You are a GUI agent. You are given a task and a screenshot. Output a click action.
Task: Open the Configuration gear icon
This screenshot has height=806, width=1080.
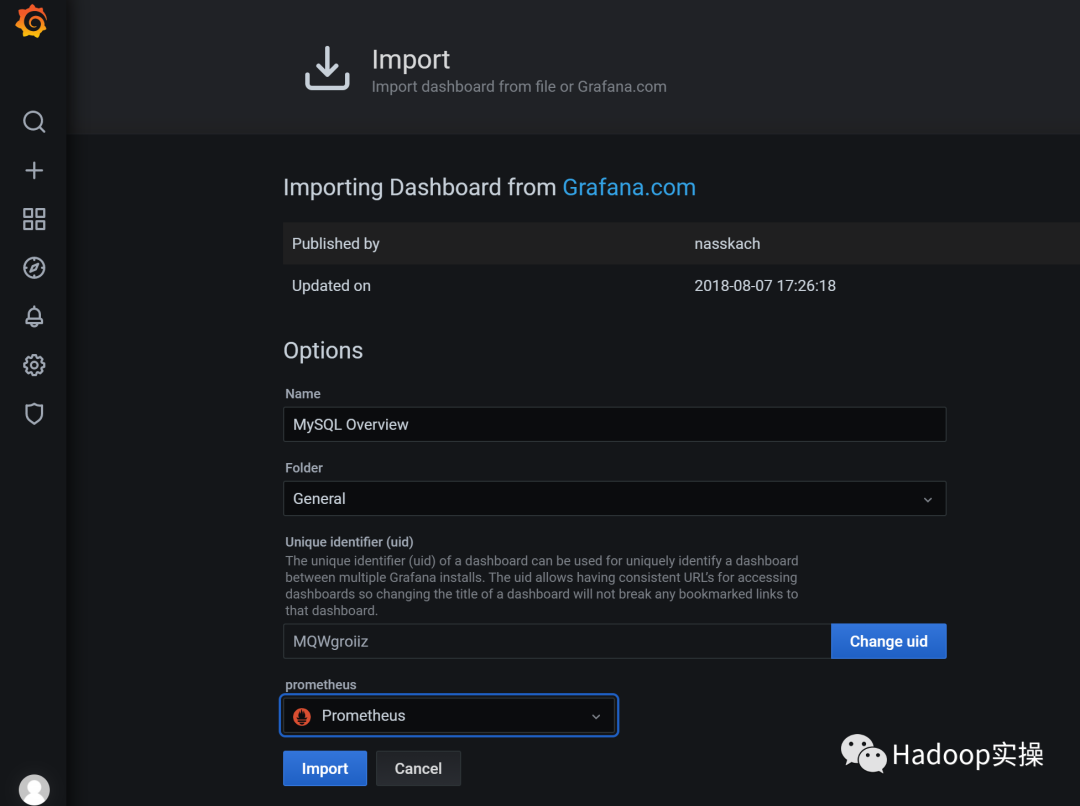pyautogui.click(x=34, y=365)
